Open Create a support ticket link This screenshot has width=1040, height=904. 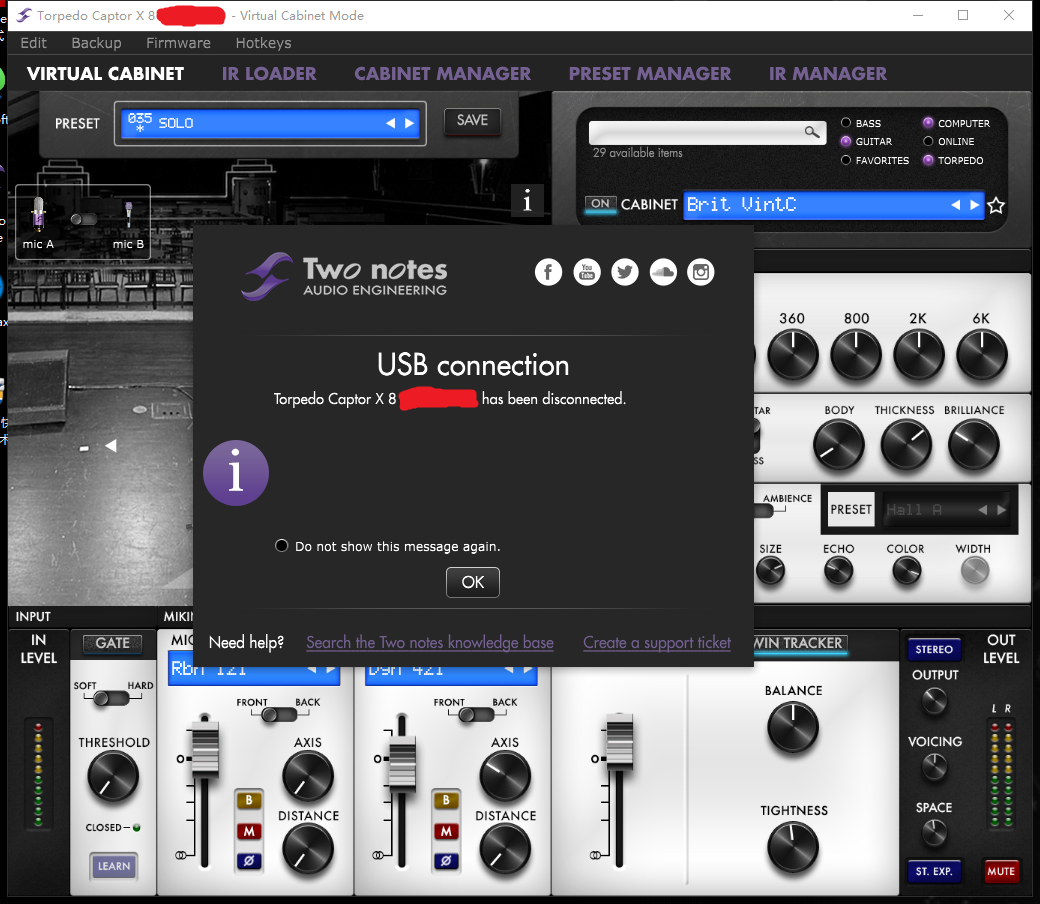click(657, 643)
